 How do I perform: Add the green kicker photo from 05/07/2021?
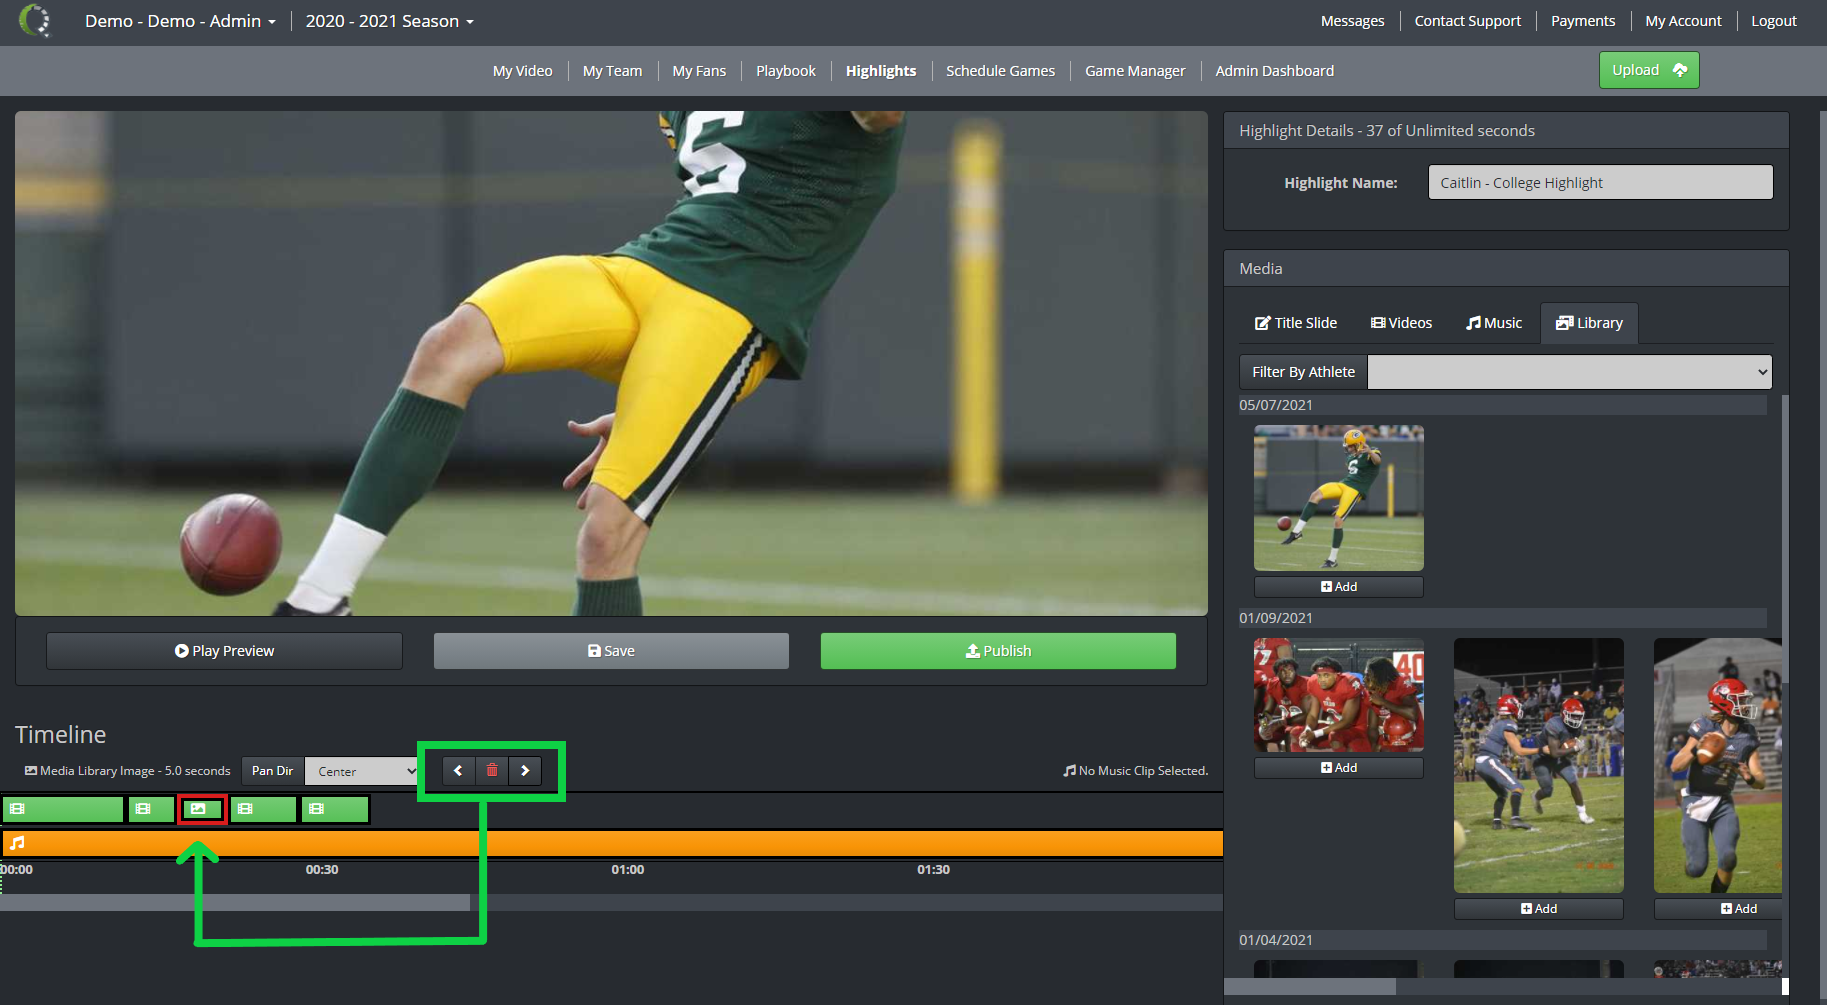[x=1339, y=587]
